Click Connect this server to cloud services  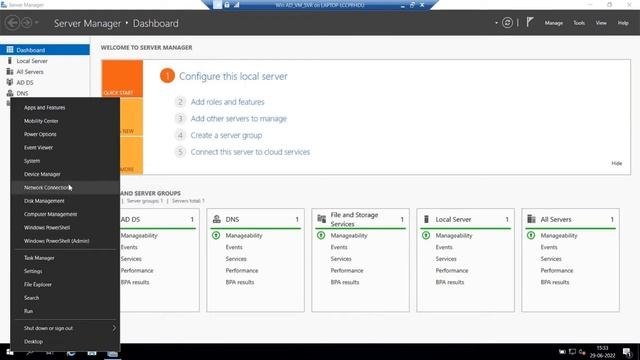(x=250, y=152)
